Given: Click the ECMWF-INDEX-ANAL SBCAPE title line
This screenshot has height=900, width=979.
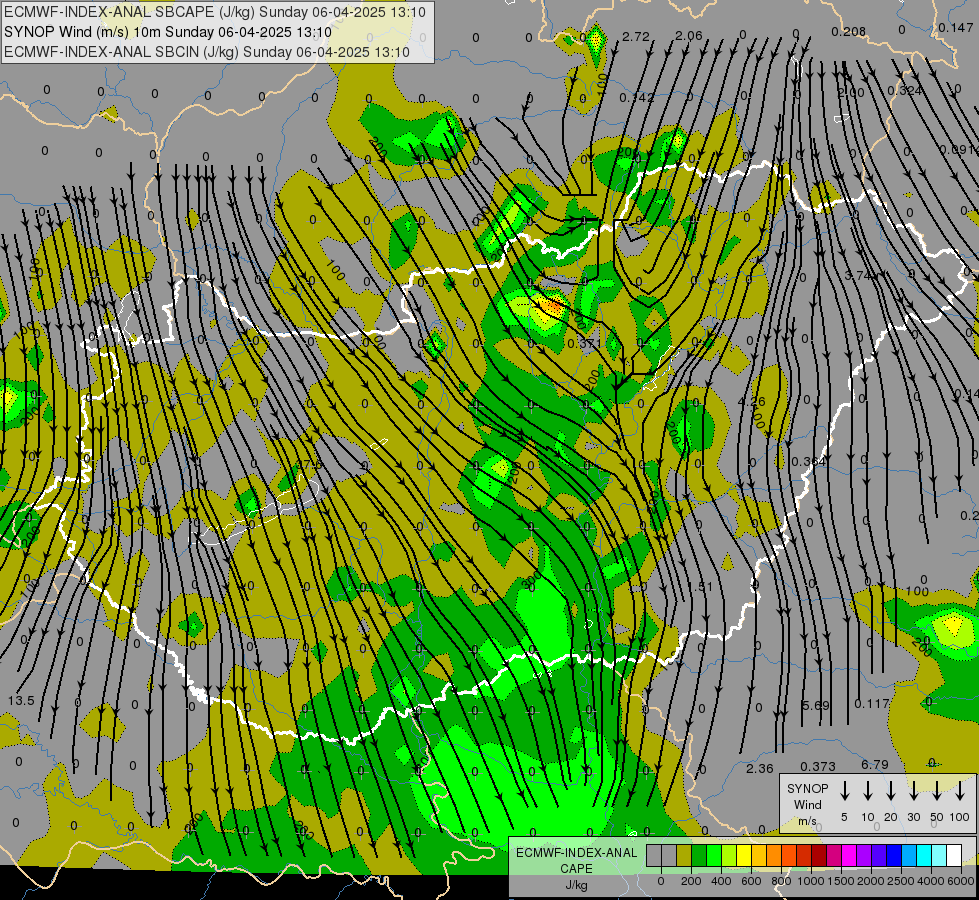Looking at the screenshot, I should pos(214,12).
